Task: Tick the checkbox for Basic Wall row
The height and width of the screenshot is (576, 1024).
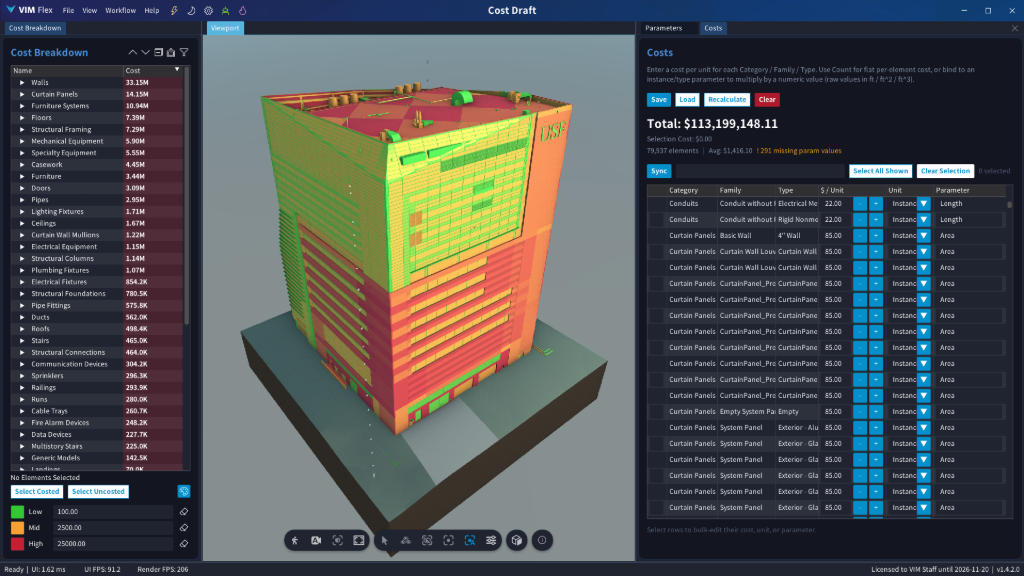Action: click(656, 236)
